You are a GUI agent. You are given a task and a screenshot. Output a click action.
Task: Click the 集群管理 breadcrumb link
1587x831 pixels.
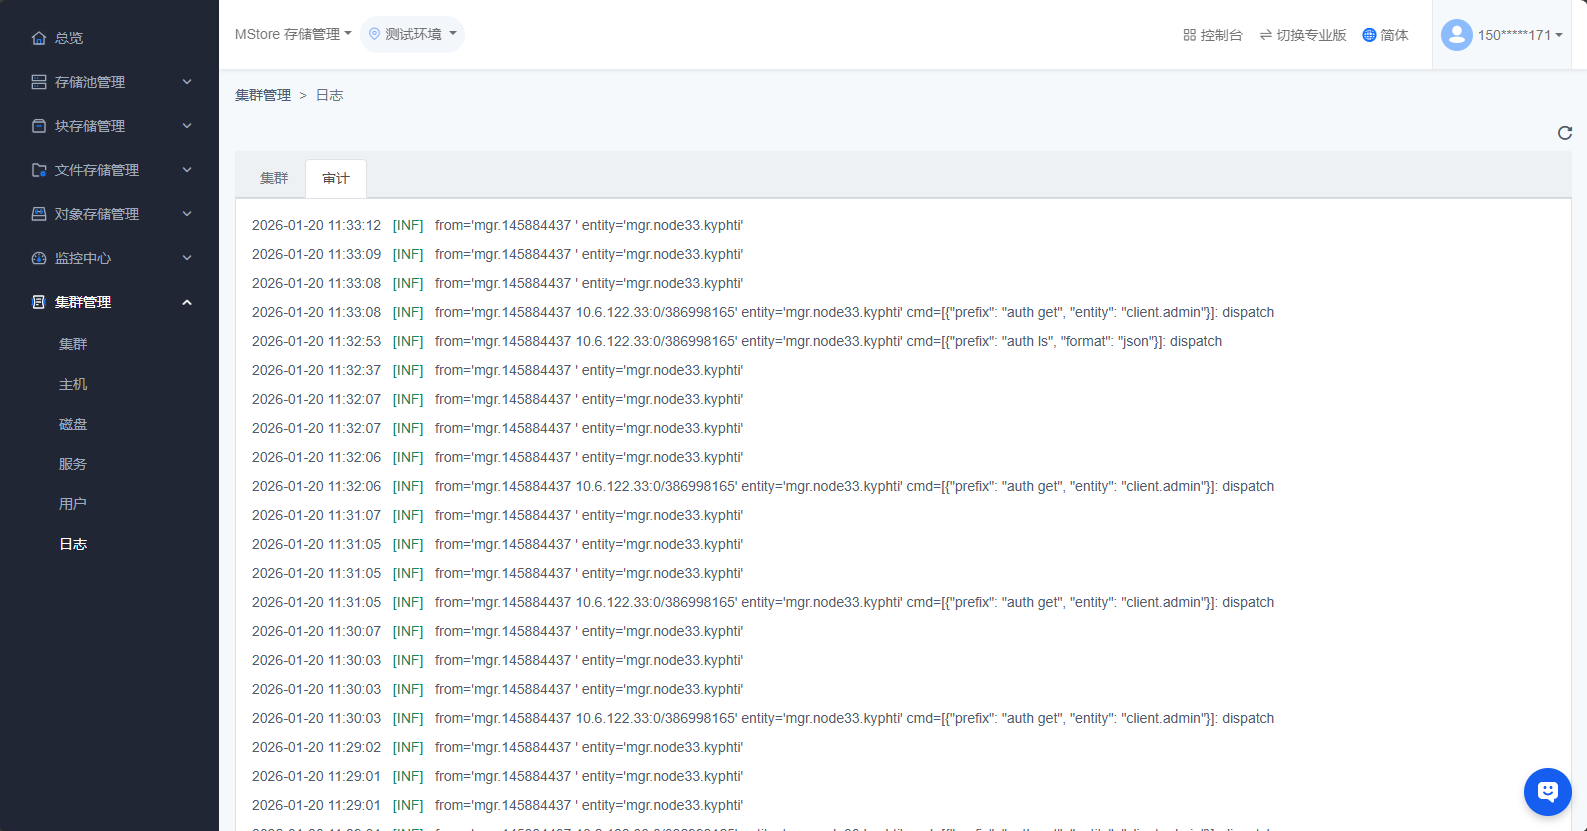[x=263, y=95]
